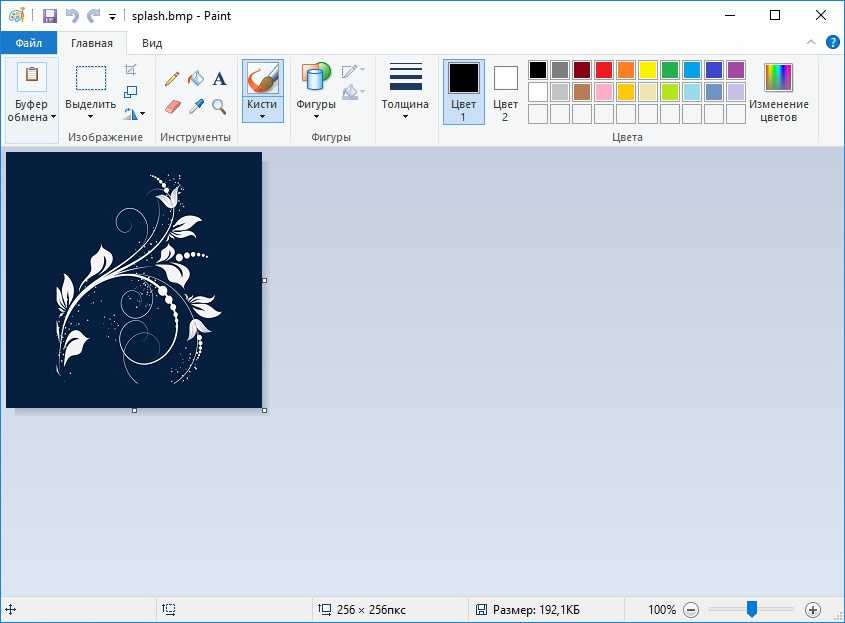Click Изменение цветов button

(778, 91)
